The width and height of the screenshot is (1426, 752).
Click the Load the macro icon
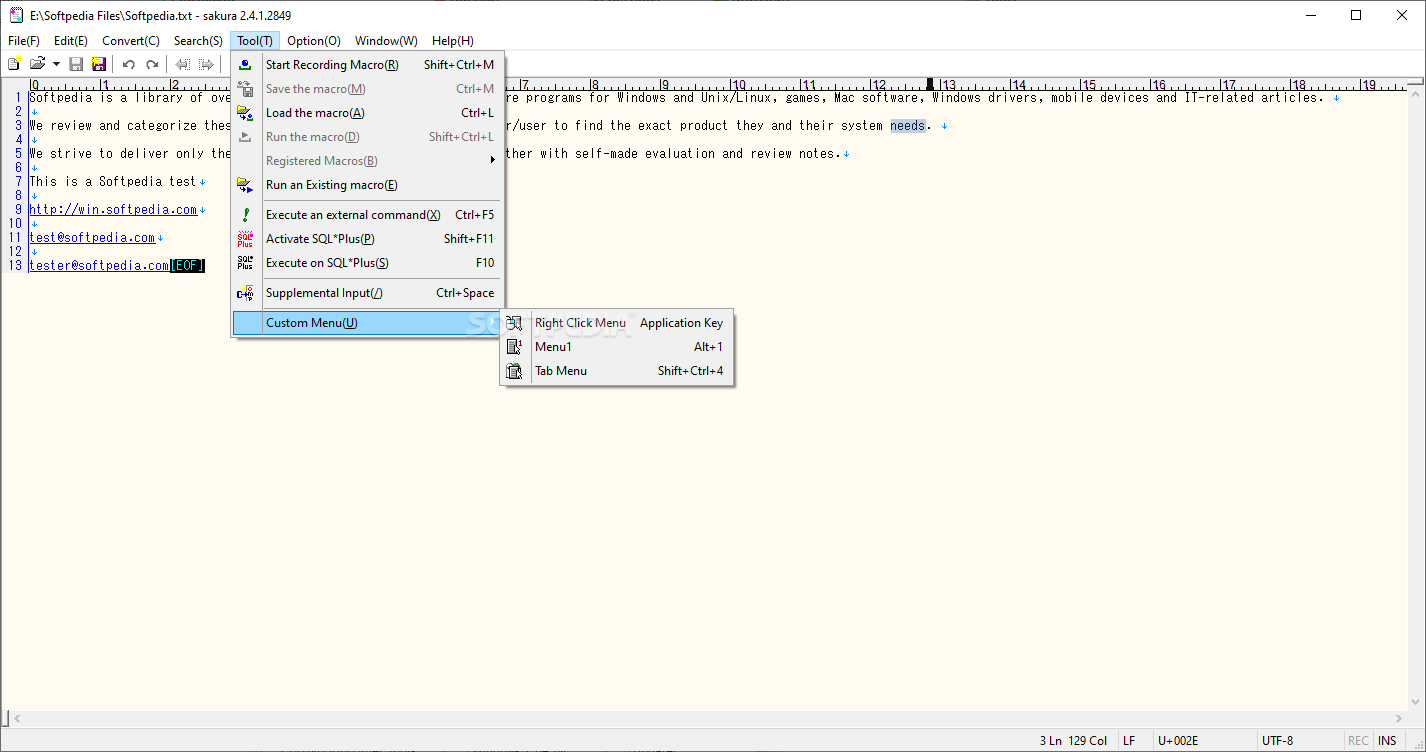click(x=245, y=113)
